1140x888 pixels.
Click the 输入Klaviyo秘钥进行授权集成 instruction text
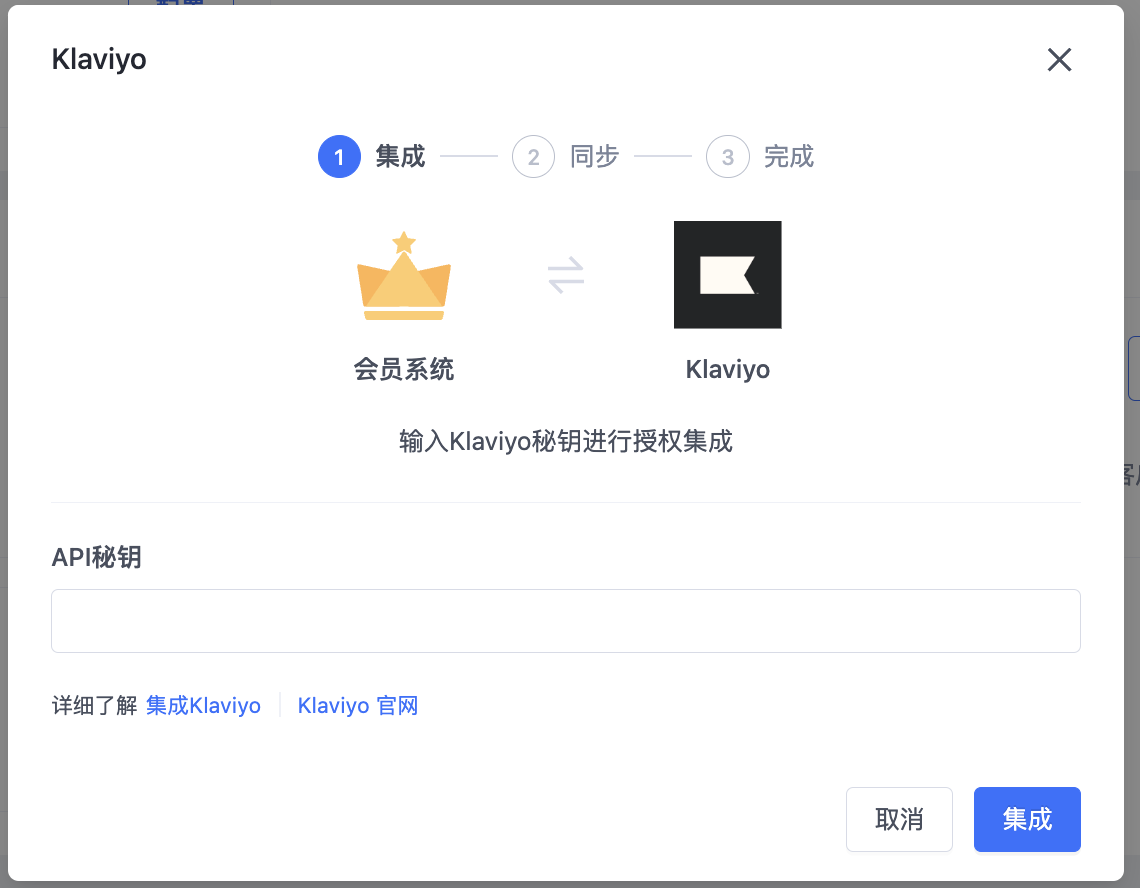click(x=565, y=441)
